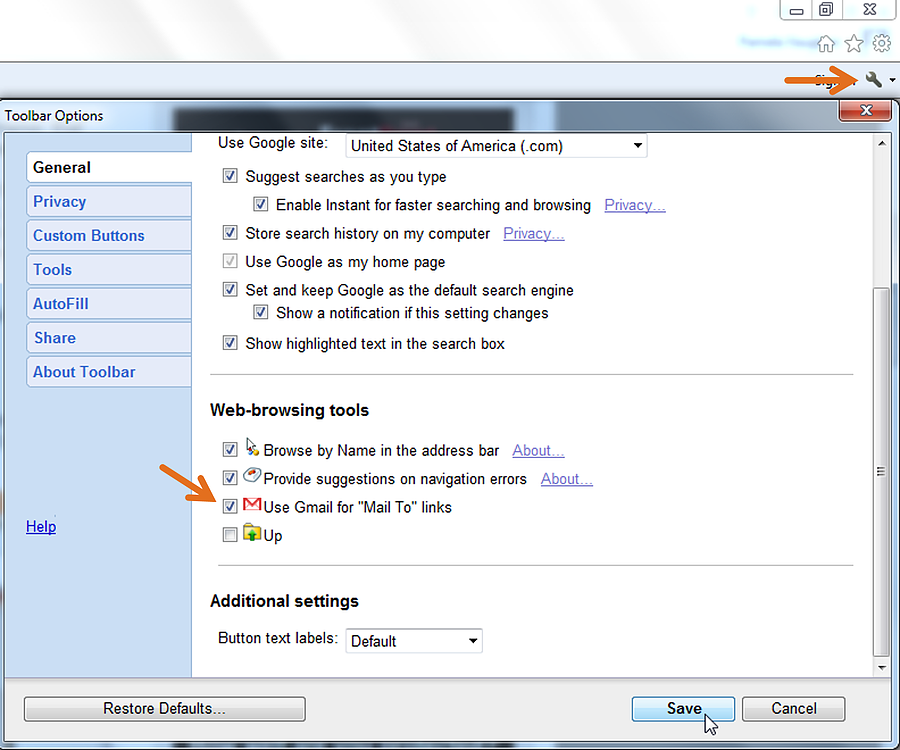This screenshot has width=900, height=750.
Task: Enable the Up web-browsing option
Action: pos(230,534)
